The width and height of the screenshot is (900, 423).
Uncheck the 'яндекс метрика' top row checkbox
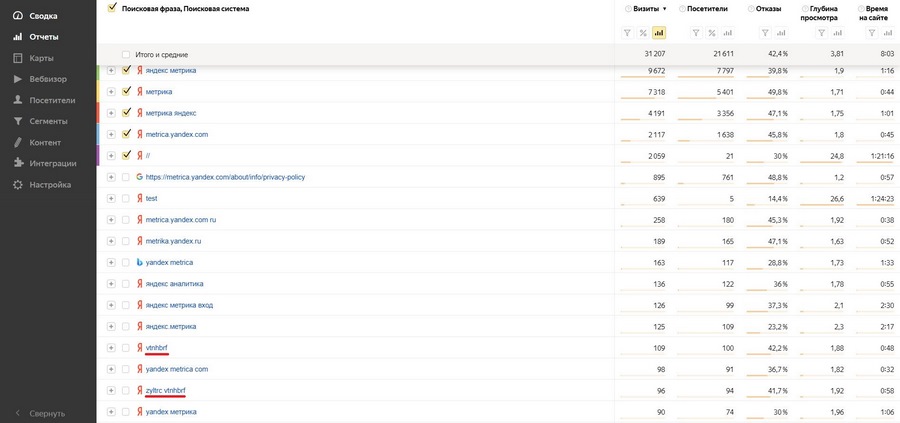coord(126,70)
